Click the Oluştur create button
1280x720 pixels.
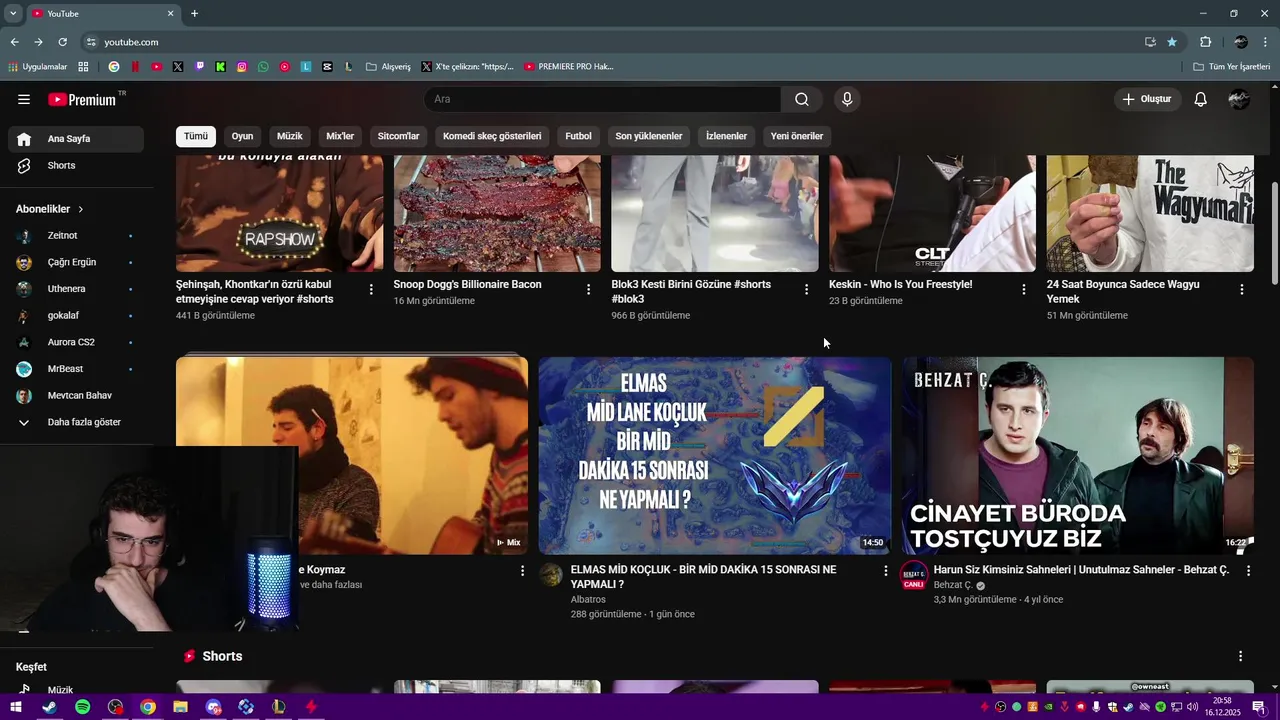[x=1147, y=99]
